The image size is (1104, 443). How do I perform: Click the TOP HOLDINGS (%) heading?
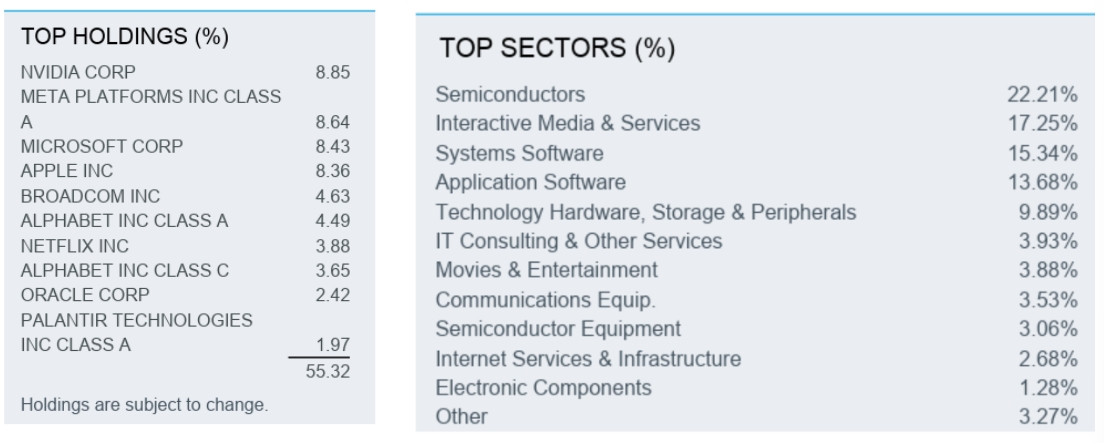(x=125, y=38)
